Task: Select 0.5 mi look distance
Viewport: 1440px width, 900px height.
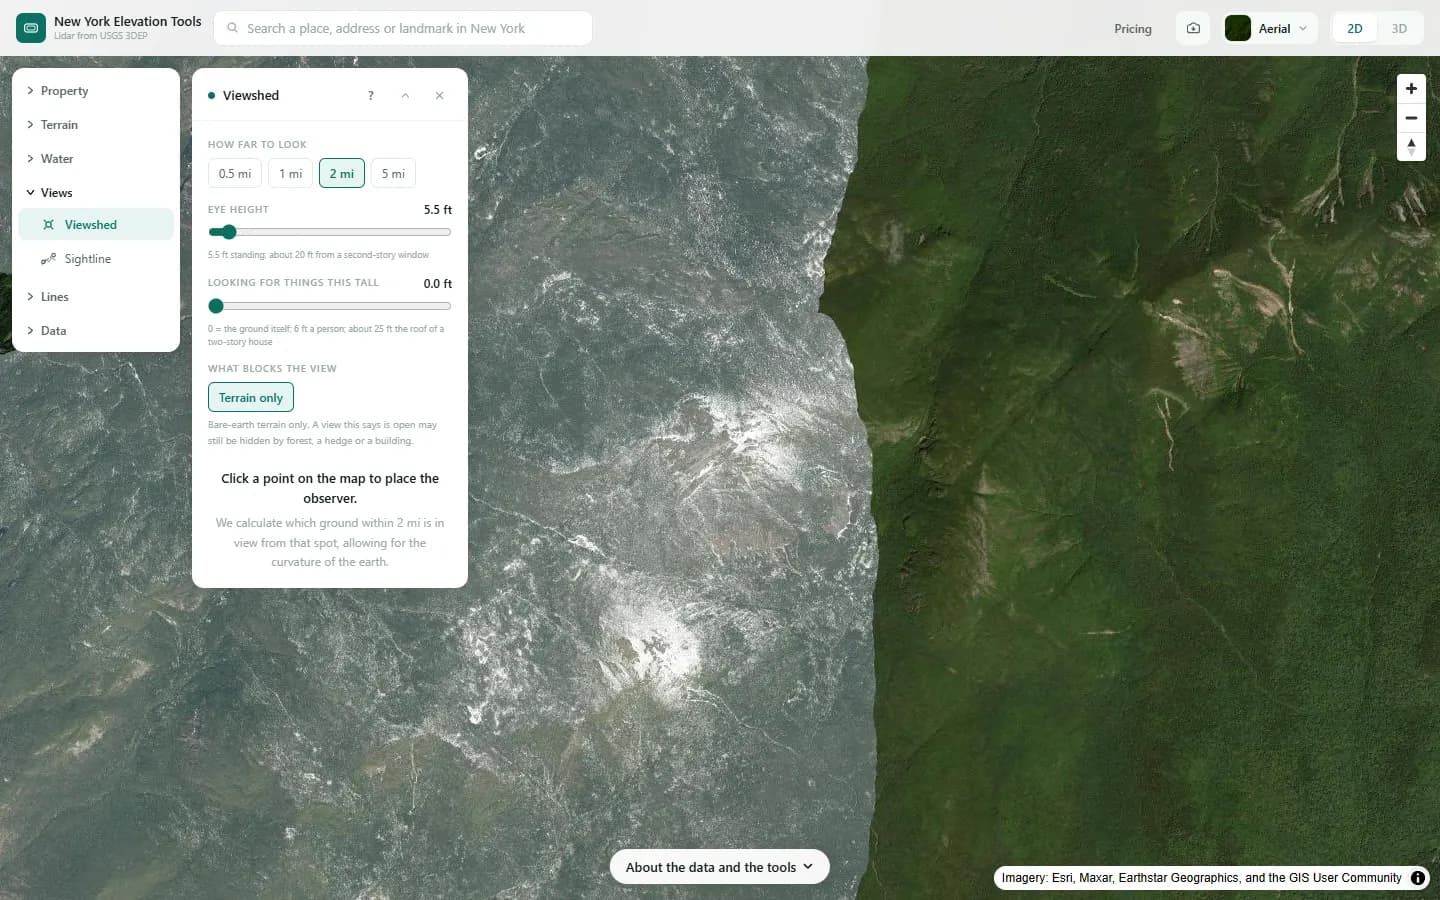Action: click(235, 173)
